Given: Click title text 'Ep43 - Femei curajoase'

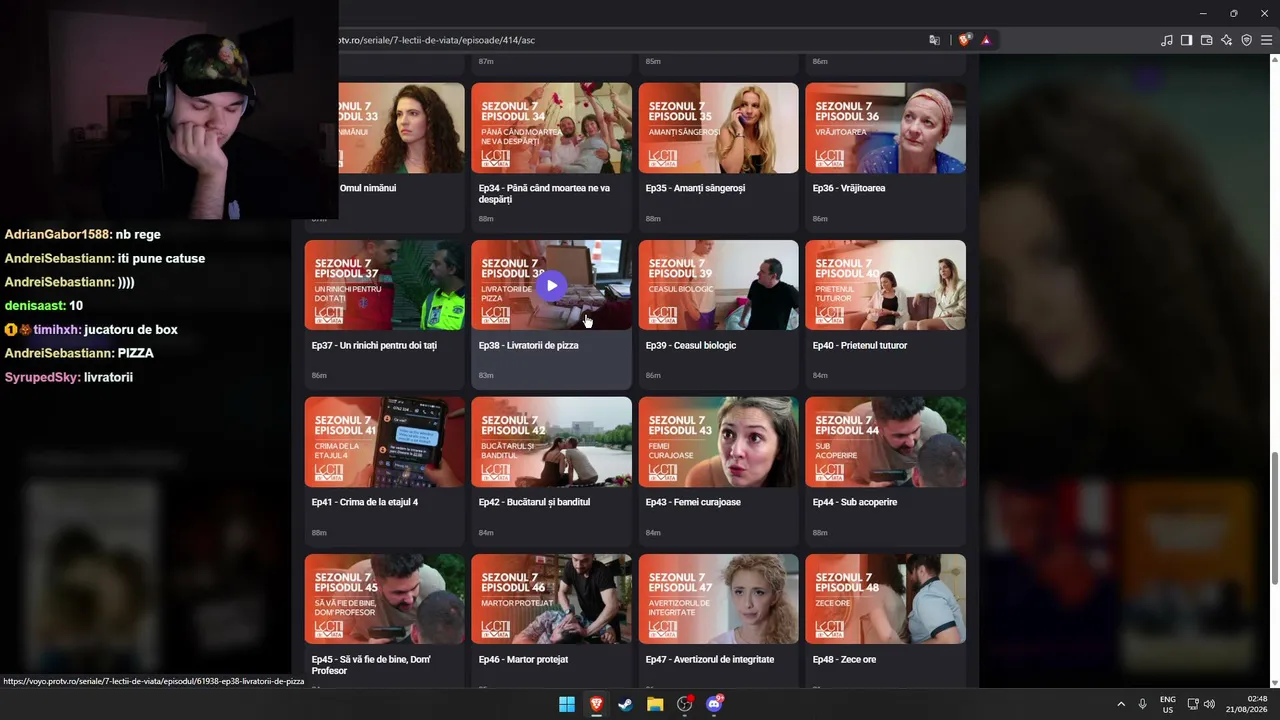Looking at the screenshot, I should [693, 502].
